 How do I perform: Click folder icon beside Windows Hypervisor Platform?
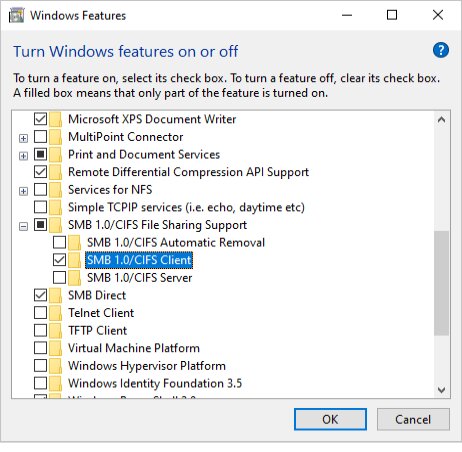pos(56,366)
